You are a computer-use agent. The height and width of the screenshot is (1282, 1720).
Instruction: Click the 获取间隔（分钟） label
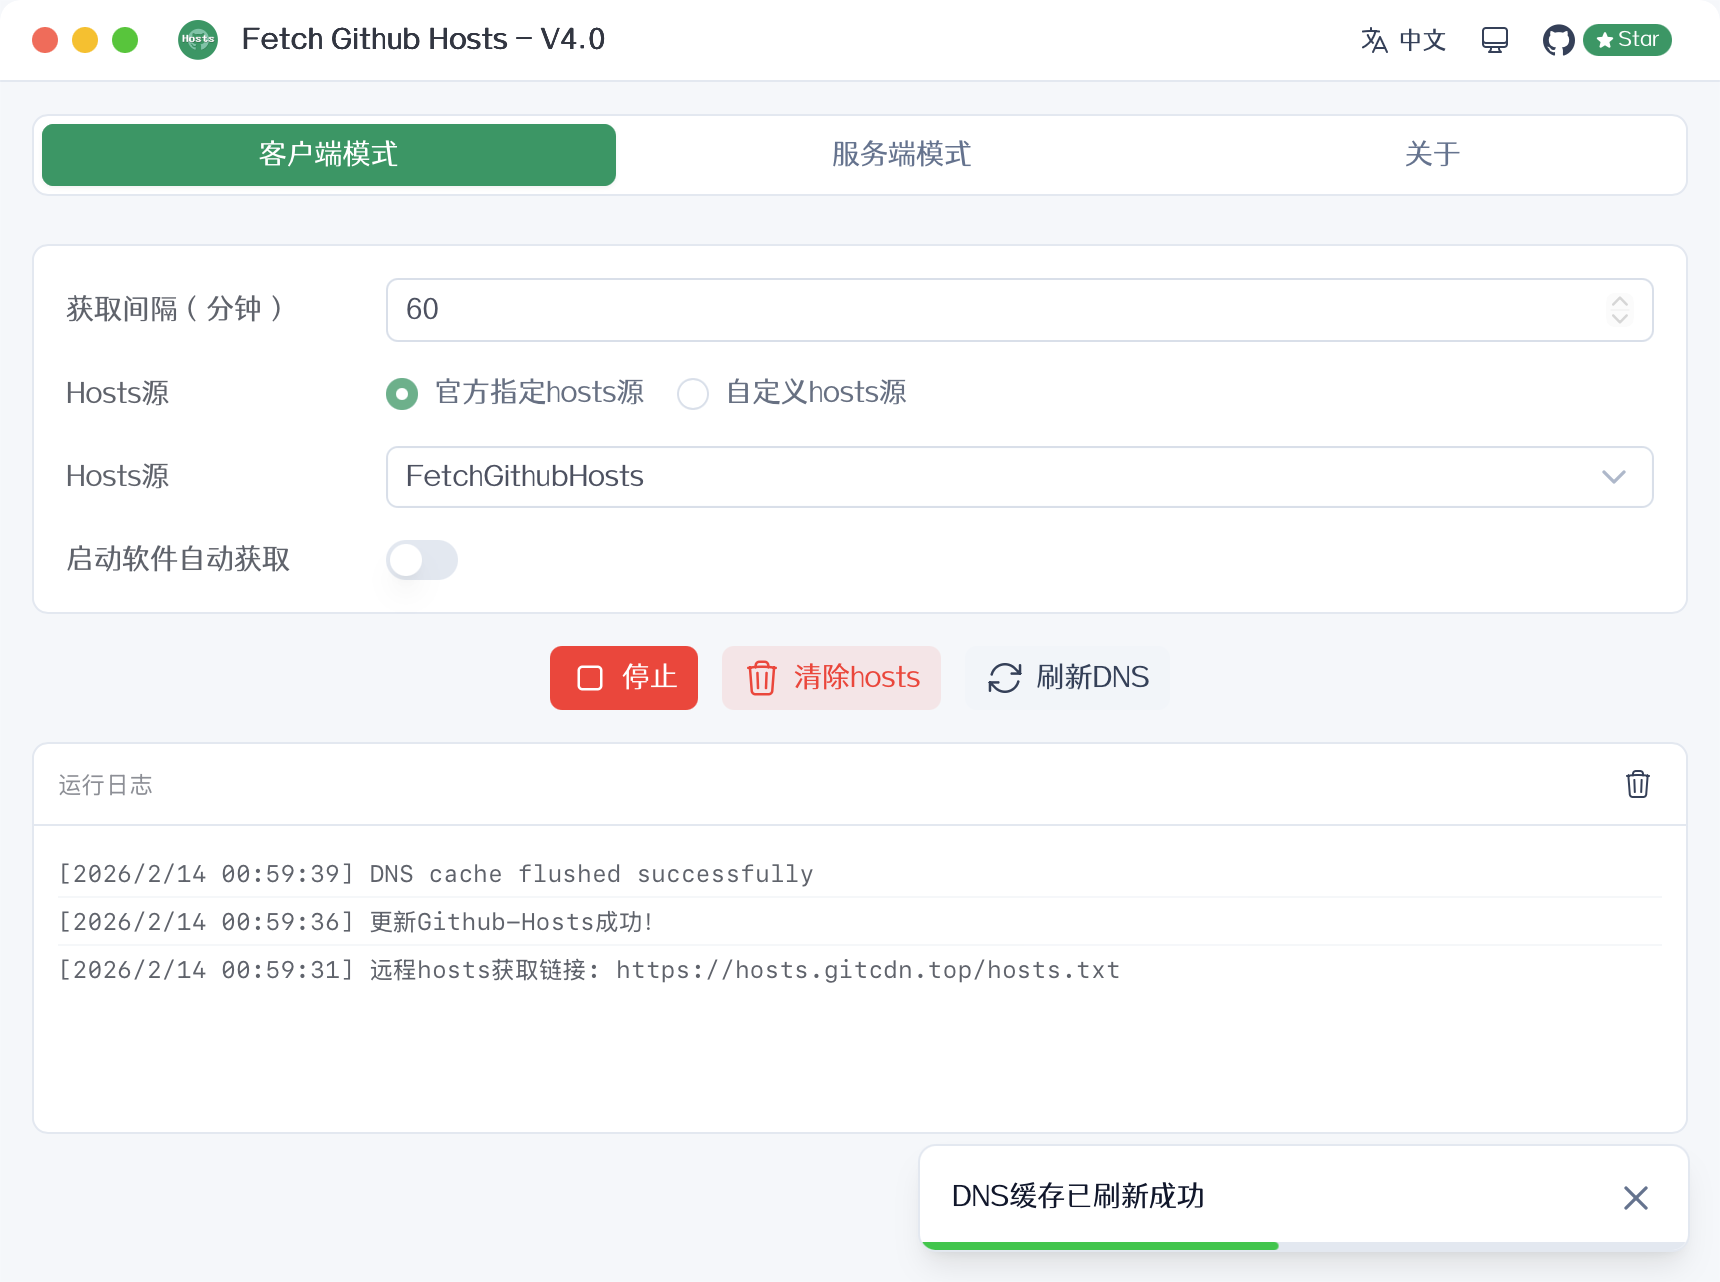tap(176, 309)
